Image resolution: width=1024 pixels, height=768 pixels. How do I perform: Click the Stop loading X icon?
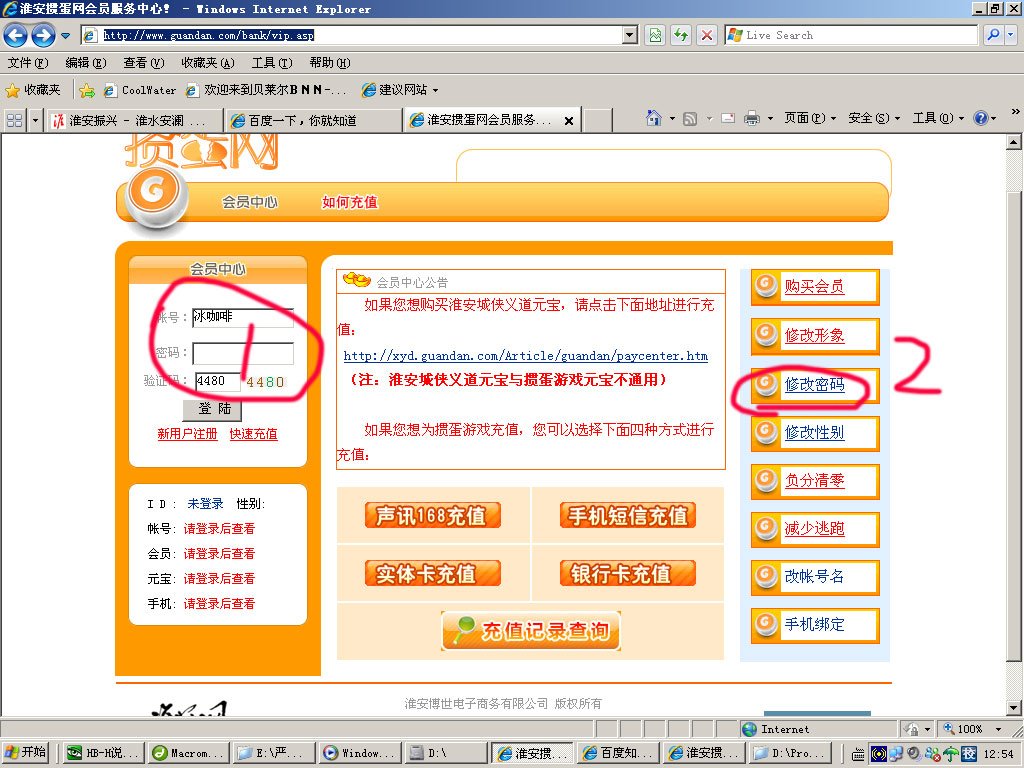coord(707,35)
